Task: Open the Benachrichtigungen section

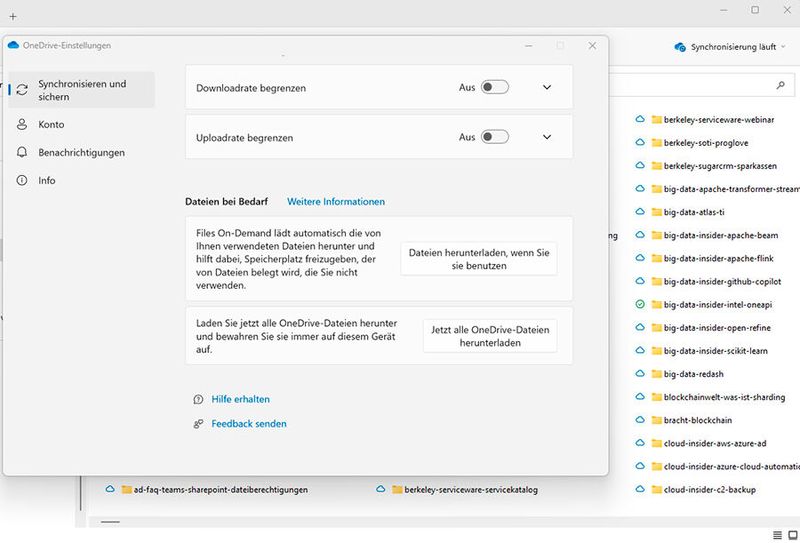Action: (x=81, y=153)
